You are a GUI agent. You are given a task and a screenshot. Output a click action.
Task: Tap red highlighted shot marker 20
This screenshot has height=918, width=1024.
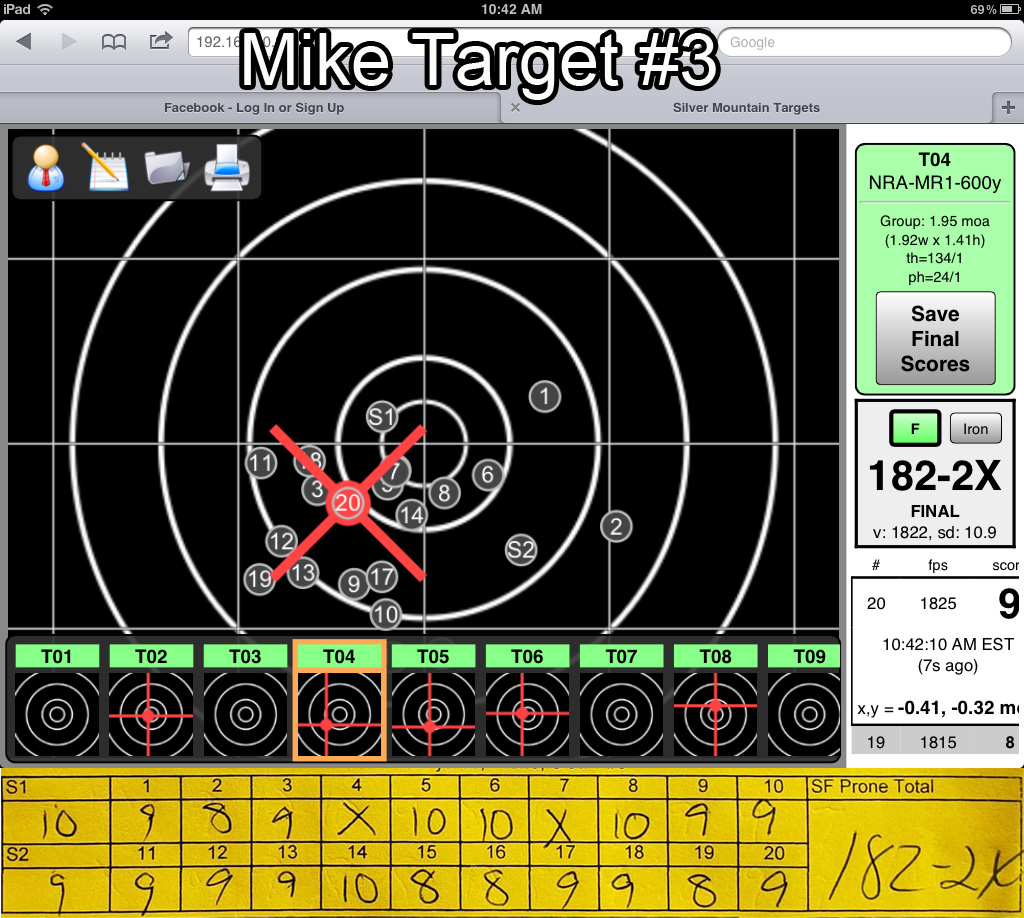click(x=347, y=503)
